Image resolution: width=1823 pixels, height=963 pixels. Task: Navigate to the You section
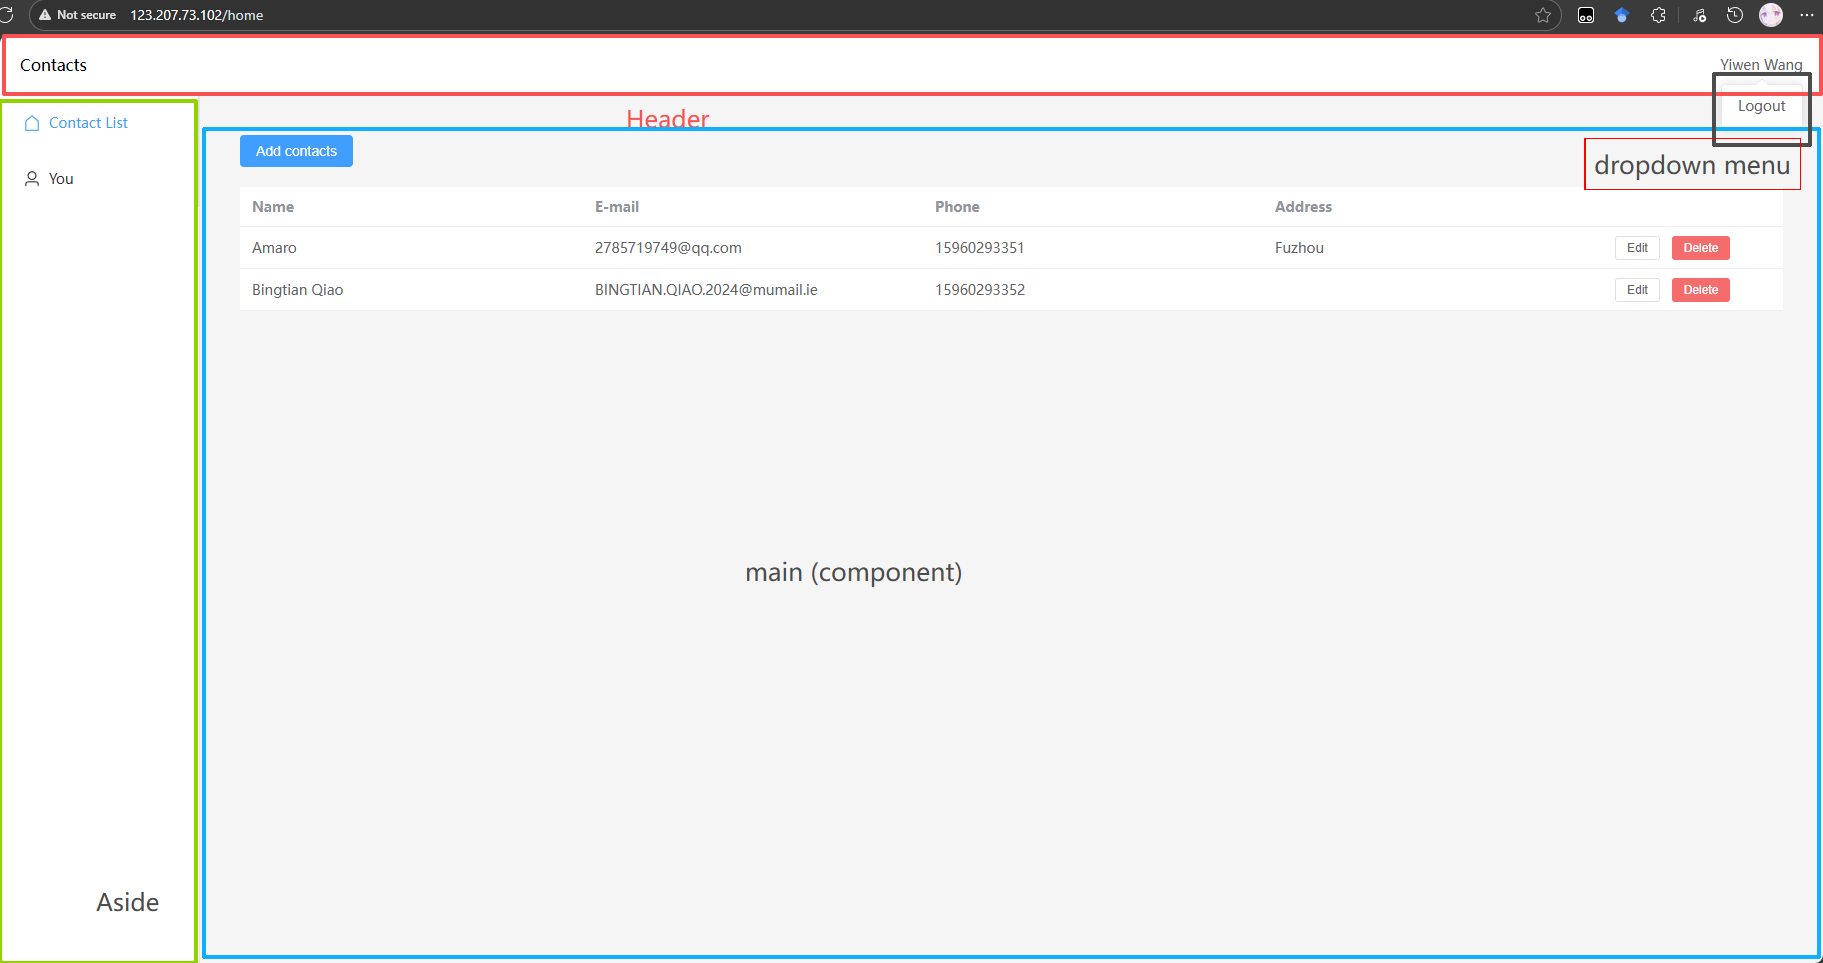click(x=60, y=178)
